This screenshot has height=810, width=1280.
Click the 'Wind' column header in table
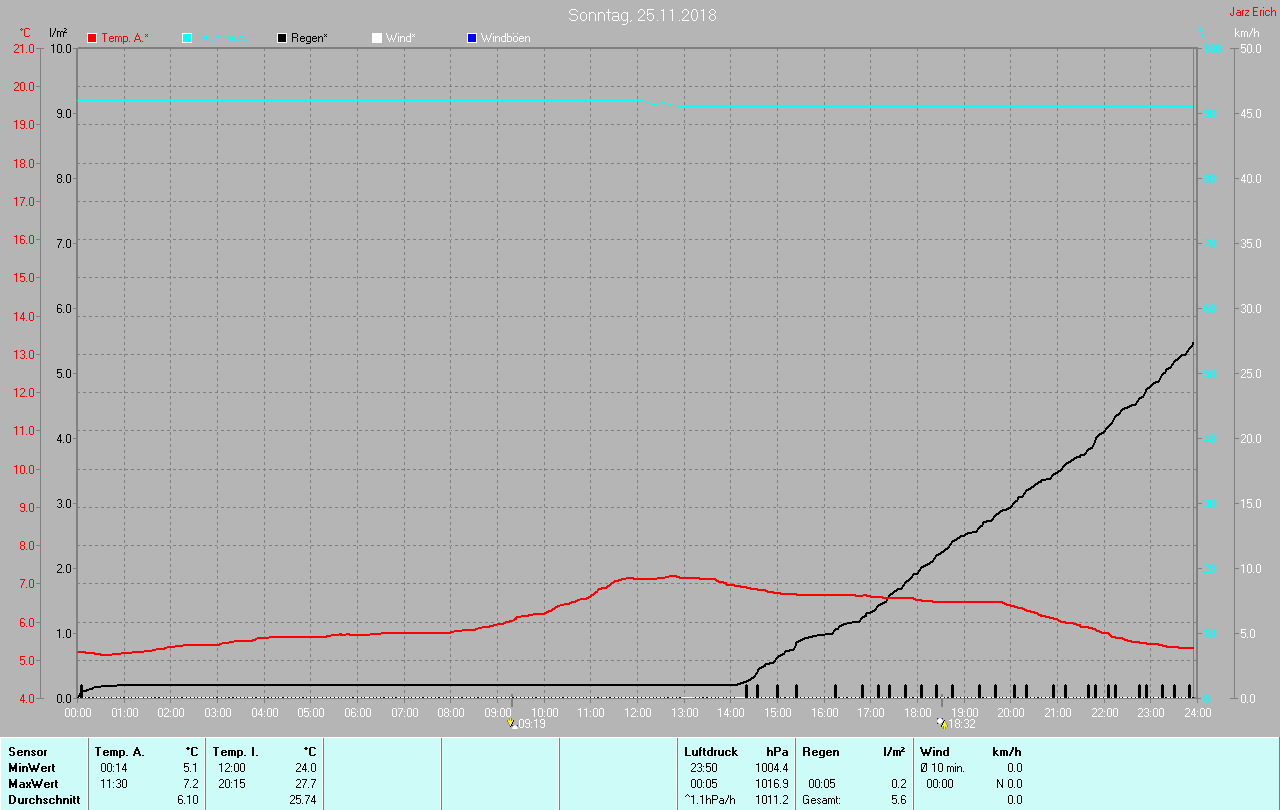tap(935, 751)
